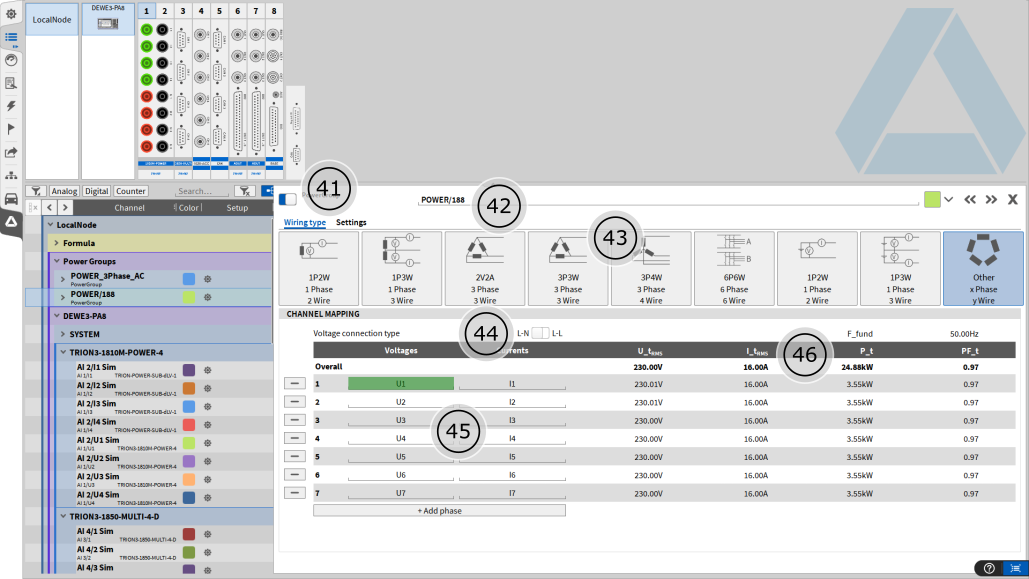Click the blue swatch for POWER_3Phase_AC
The width and height of the screenshot is (1029, 579).
click(x=189, y=279)
